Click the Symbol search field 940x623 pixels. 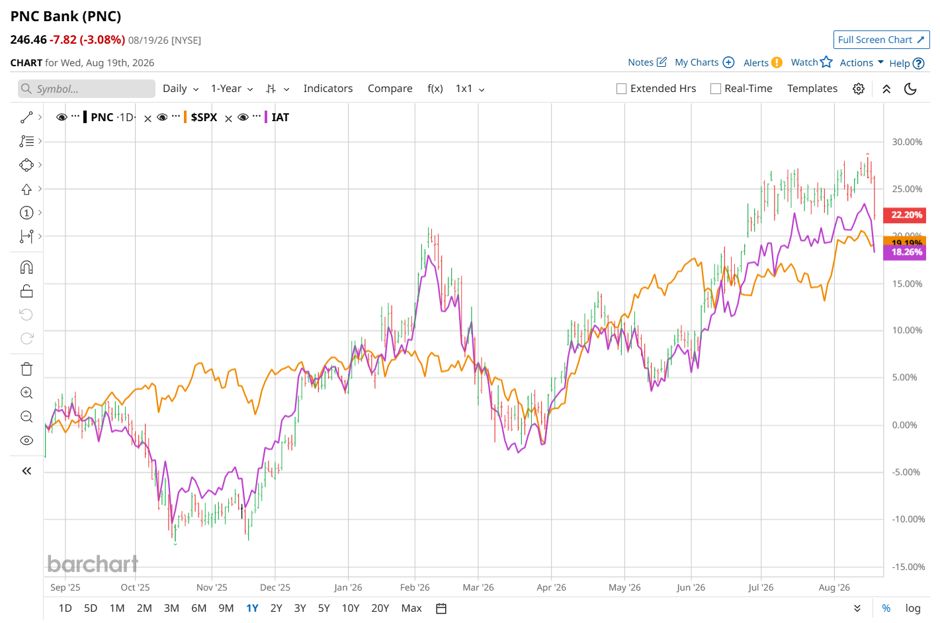[86, 89]
